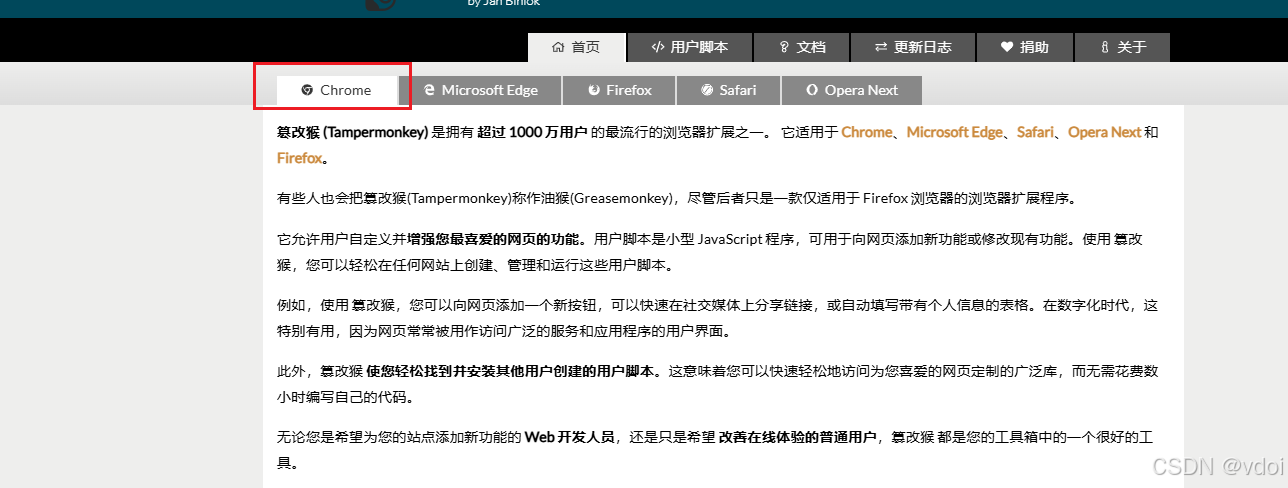1288x488 pixels.
Task: Open the 捐助 donate tab
Action: 1024,47
